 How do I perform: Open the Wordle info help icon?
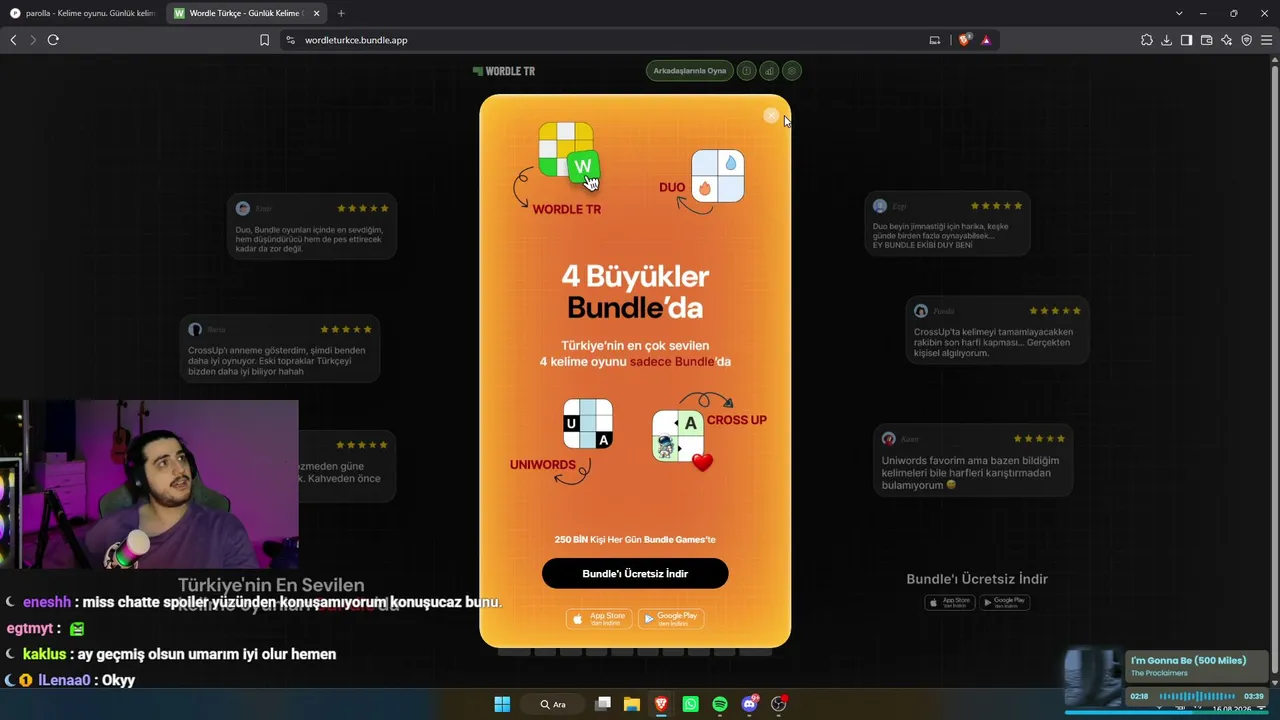click(746, 71)
